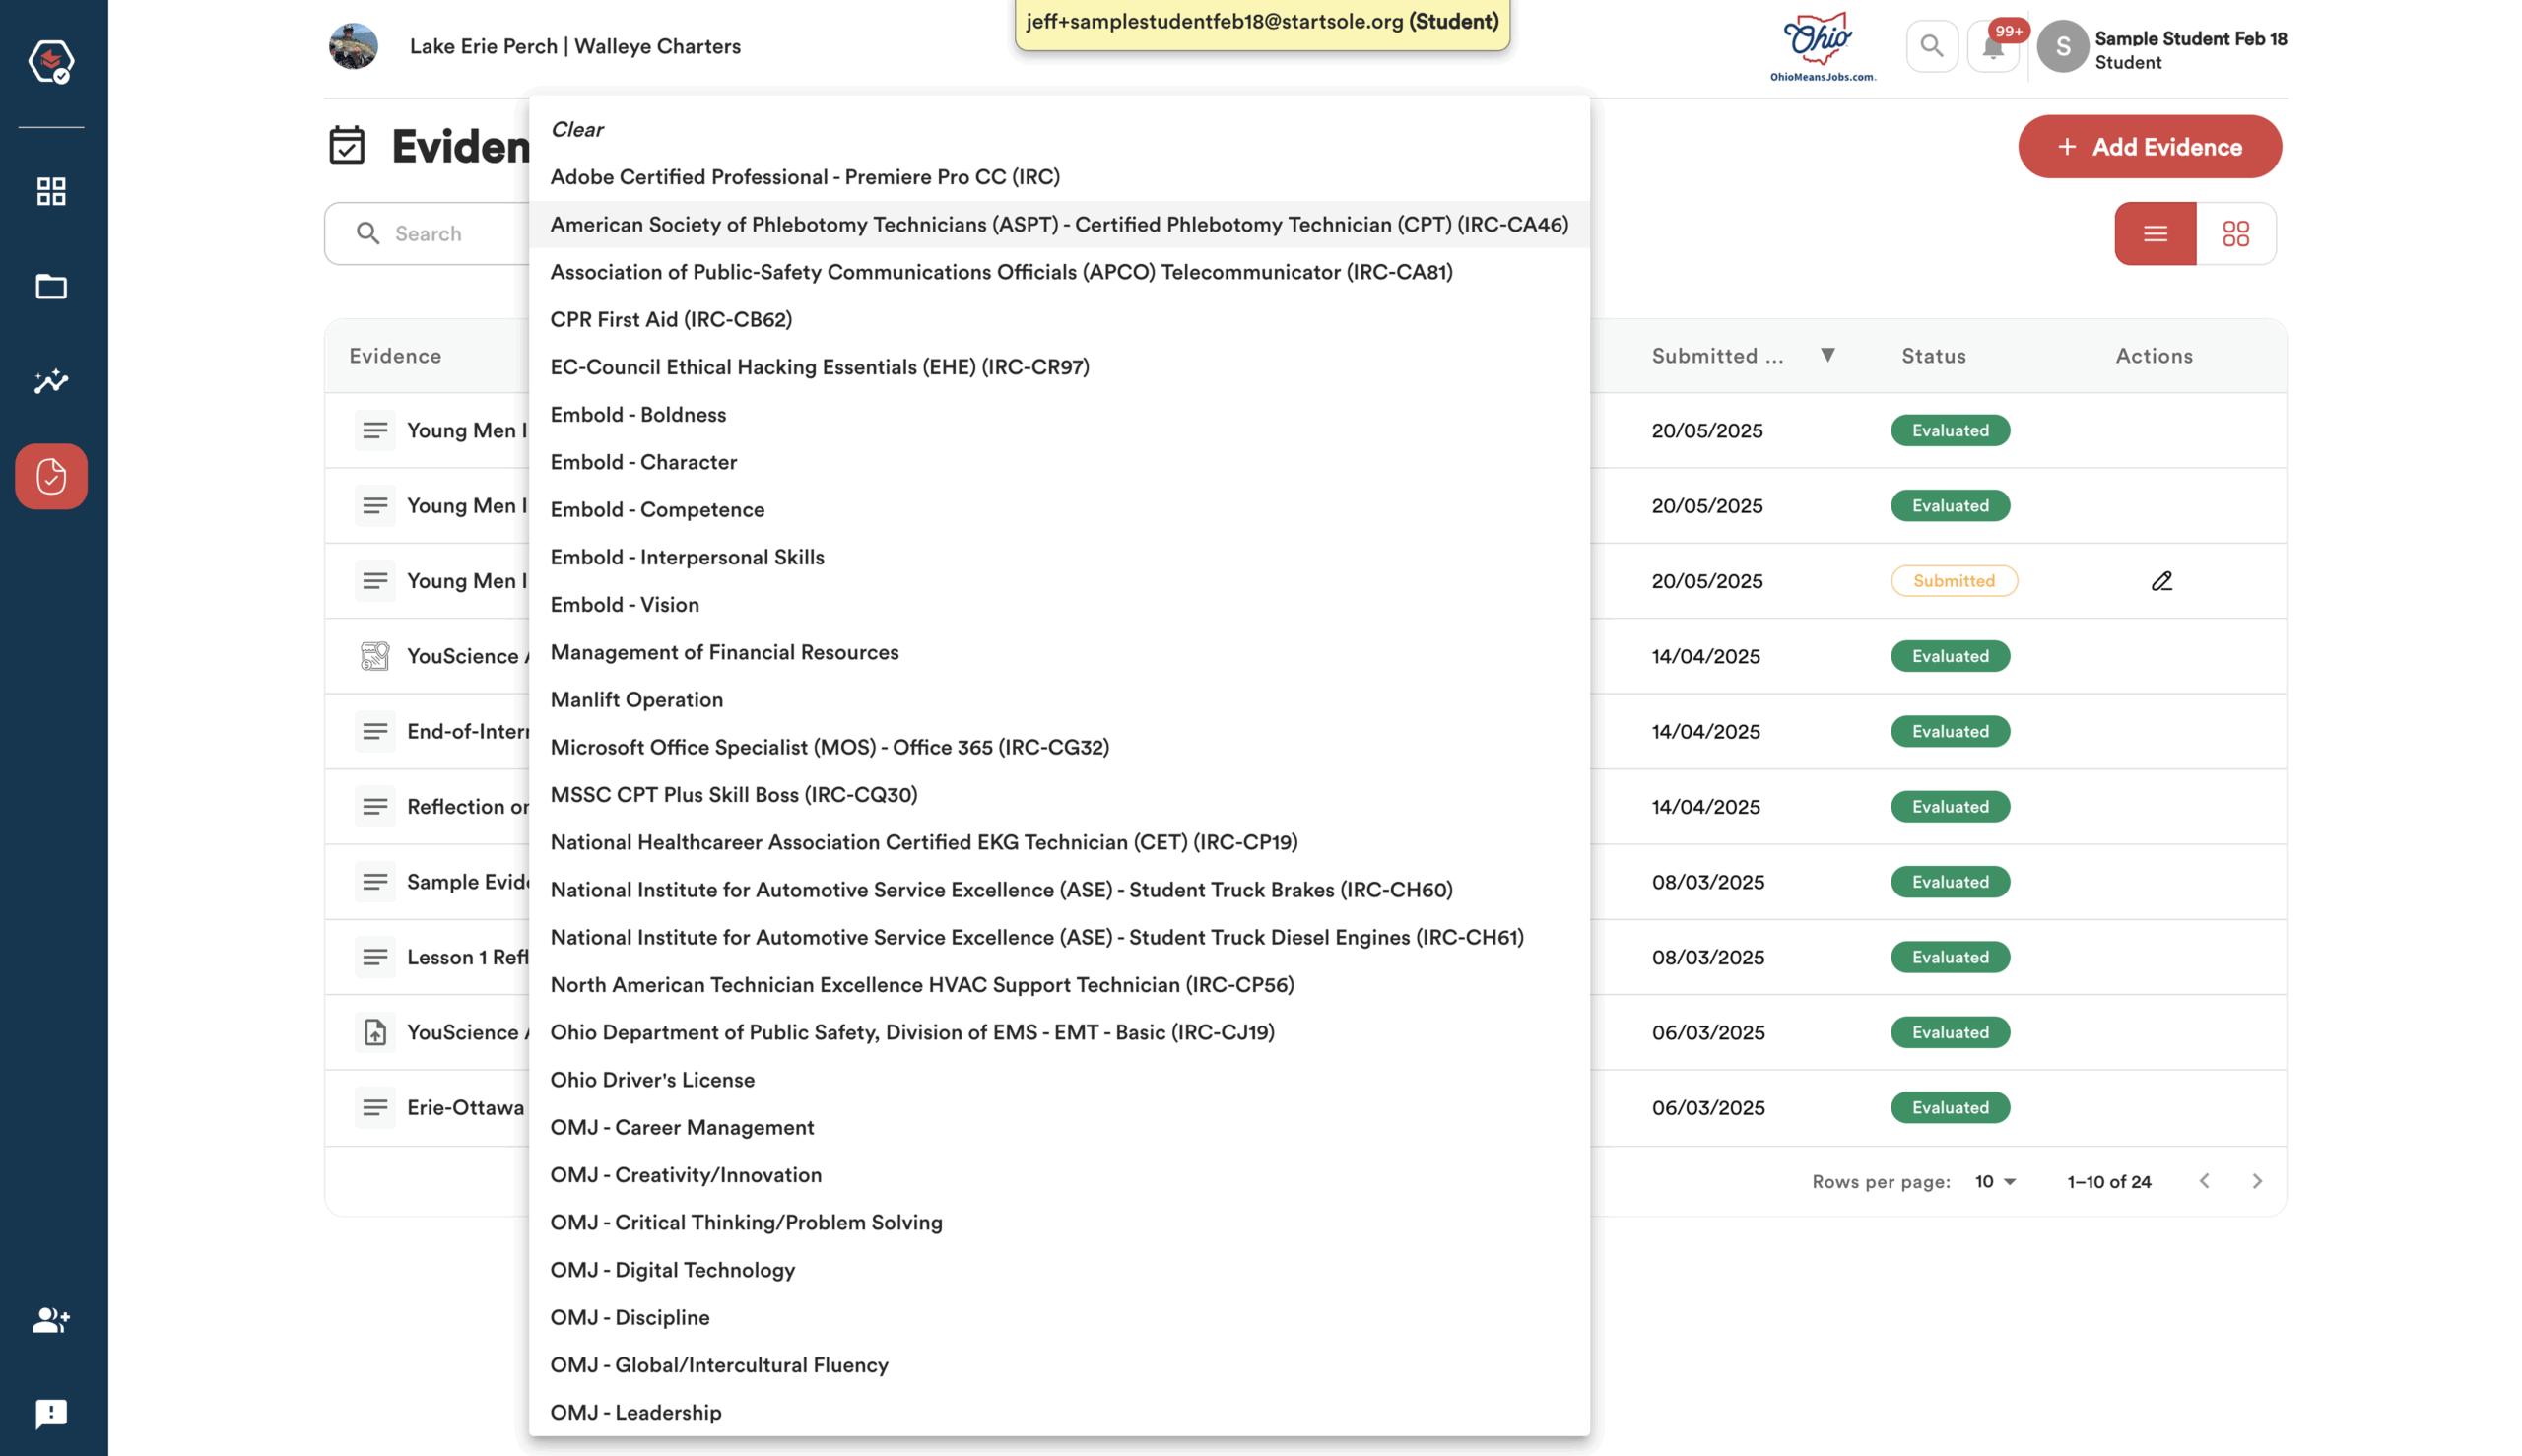The width and height of the screenshot is (2522, 1456).
Task: Select Clear in the dropdown list
Action: click(x=1059, y=129)
